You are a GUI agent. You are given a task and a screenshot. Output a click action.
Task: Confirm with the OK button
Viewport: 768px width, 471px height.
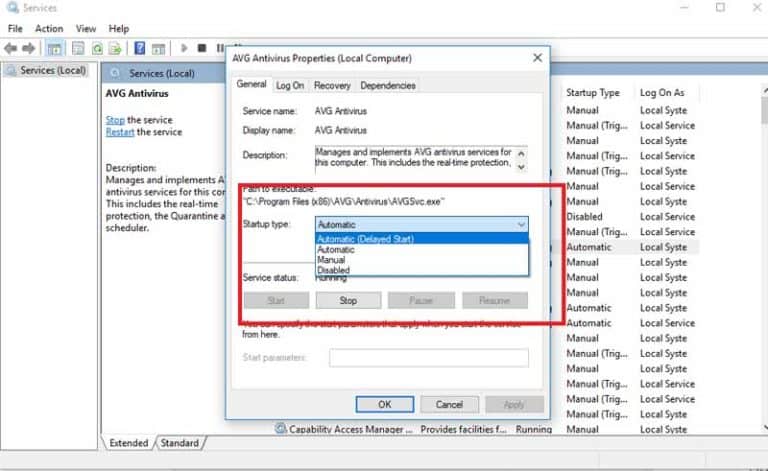(x=384, y=404)
